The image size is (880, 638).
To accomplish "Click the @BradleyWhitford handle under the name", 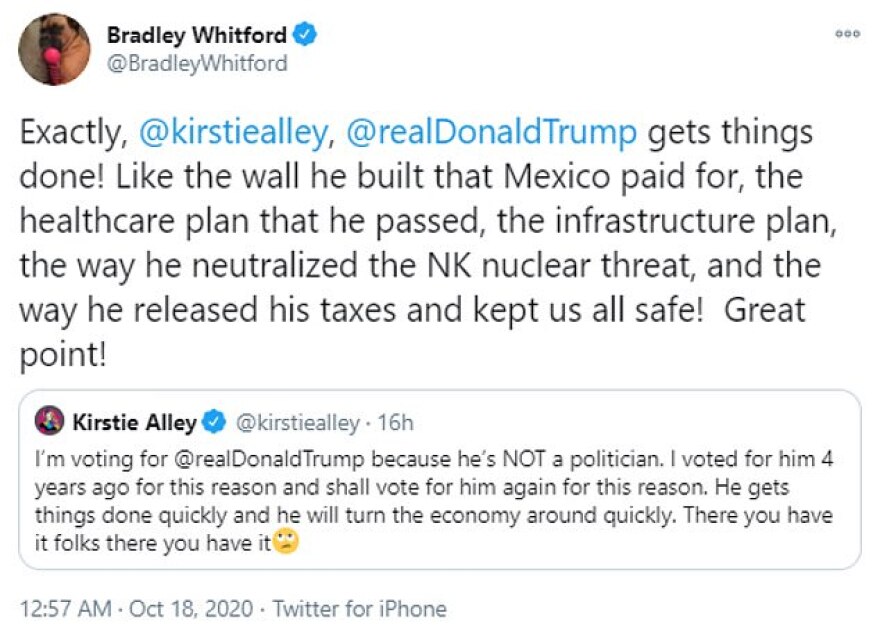I will tap(197, 63).
